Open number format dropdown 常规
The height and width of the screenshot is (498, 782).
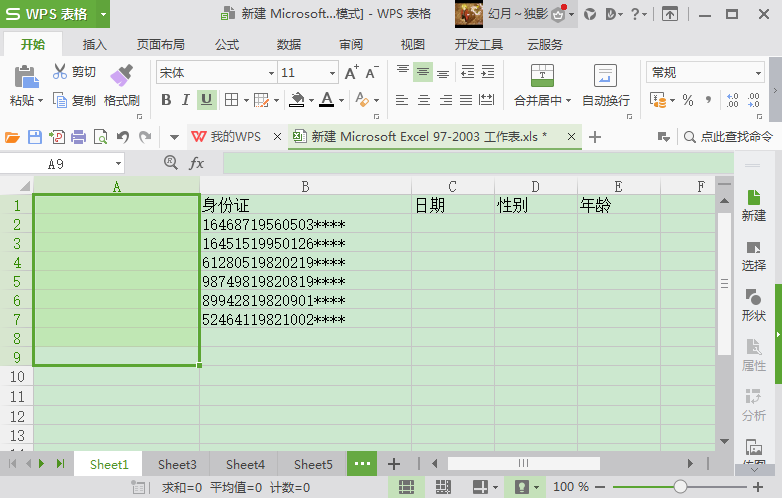pos(758,73)
